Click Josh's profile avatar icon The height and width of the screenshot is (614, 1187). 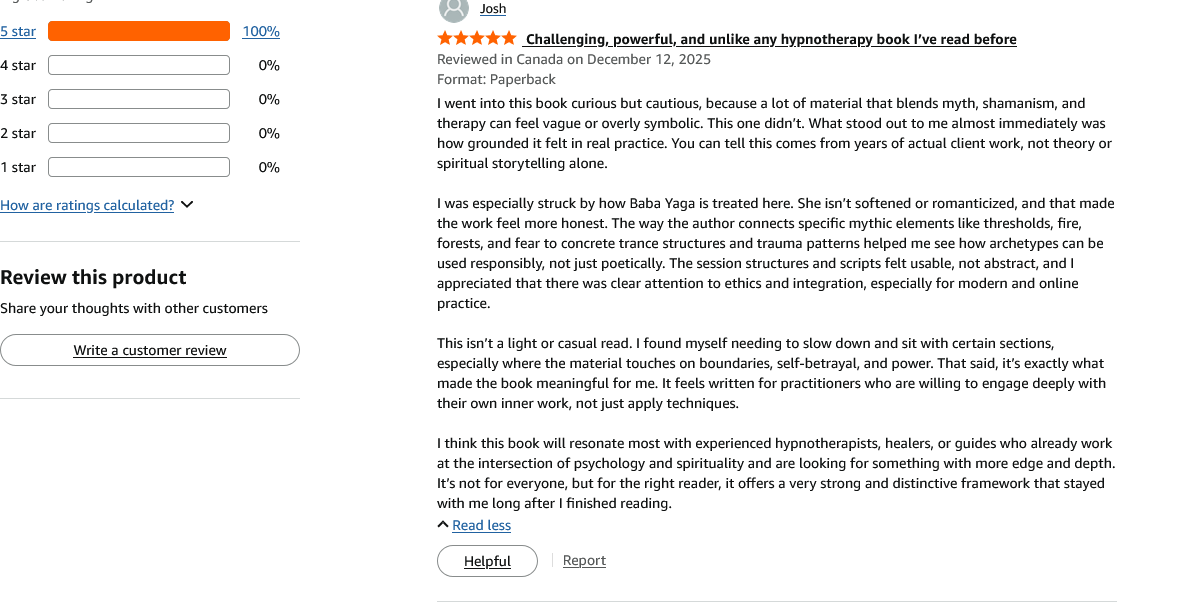tap(453, 9)
